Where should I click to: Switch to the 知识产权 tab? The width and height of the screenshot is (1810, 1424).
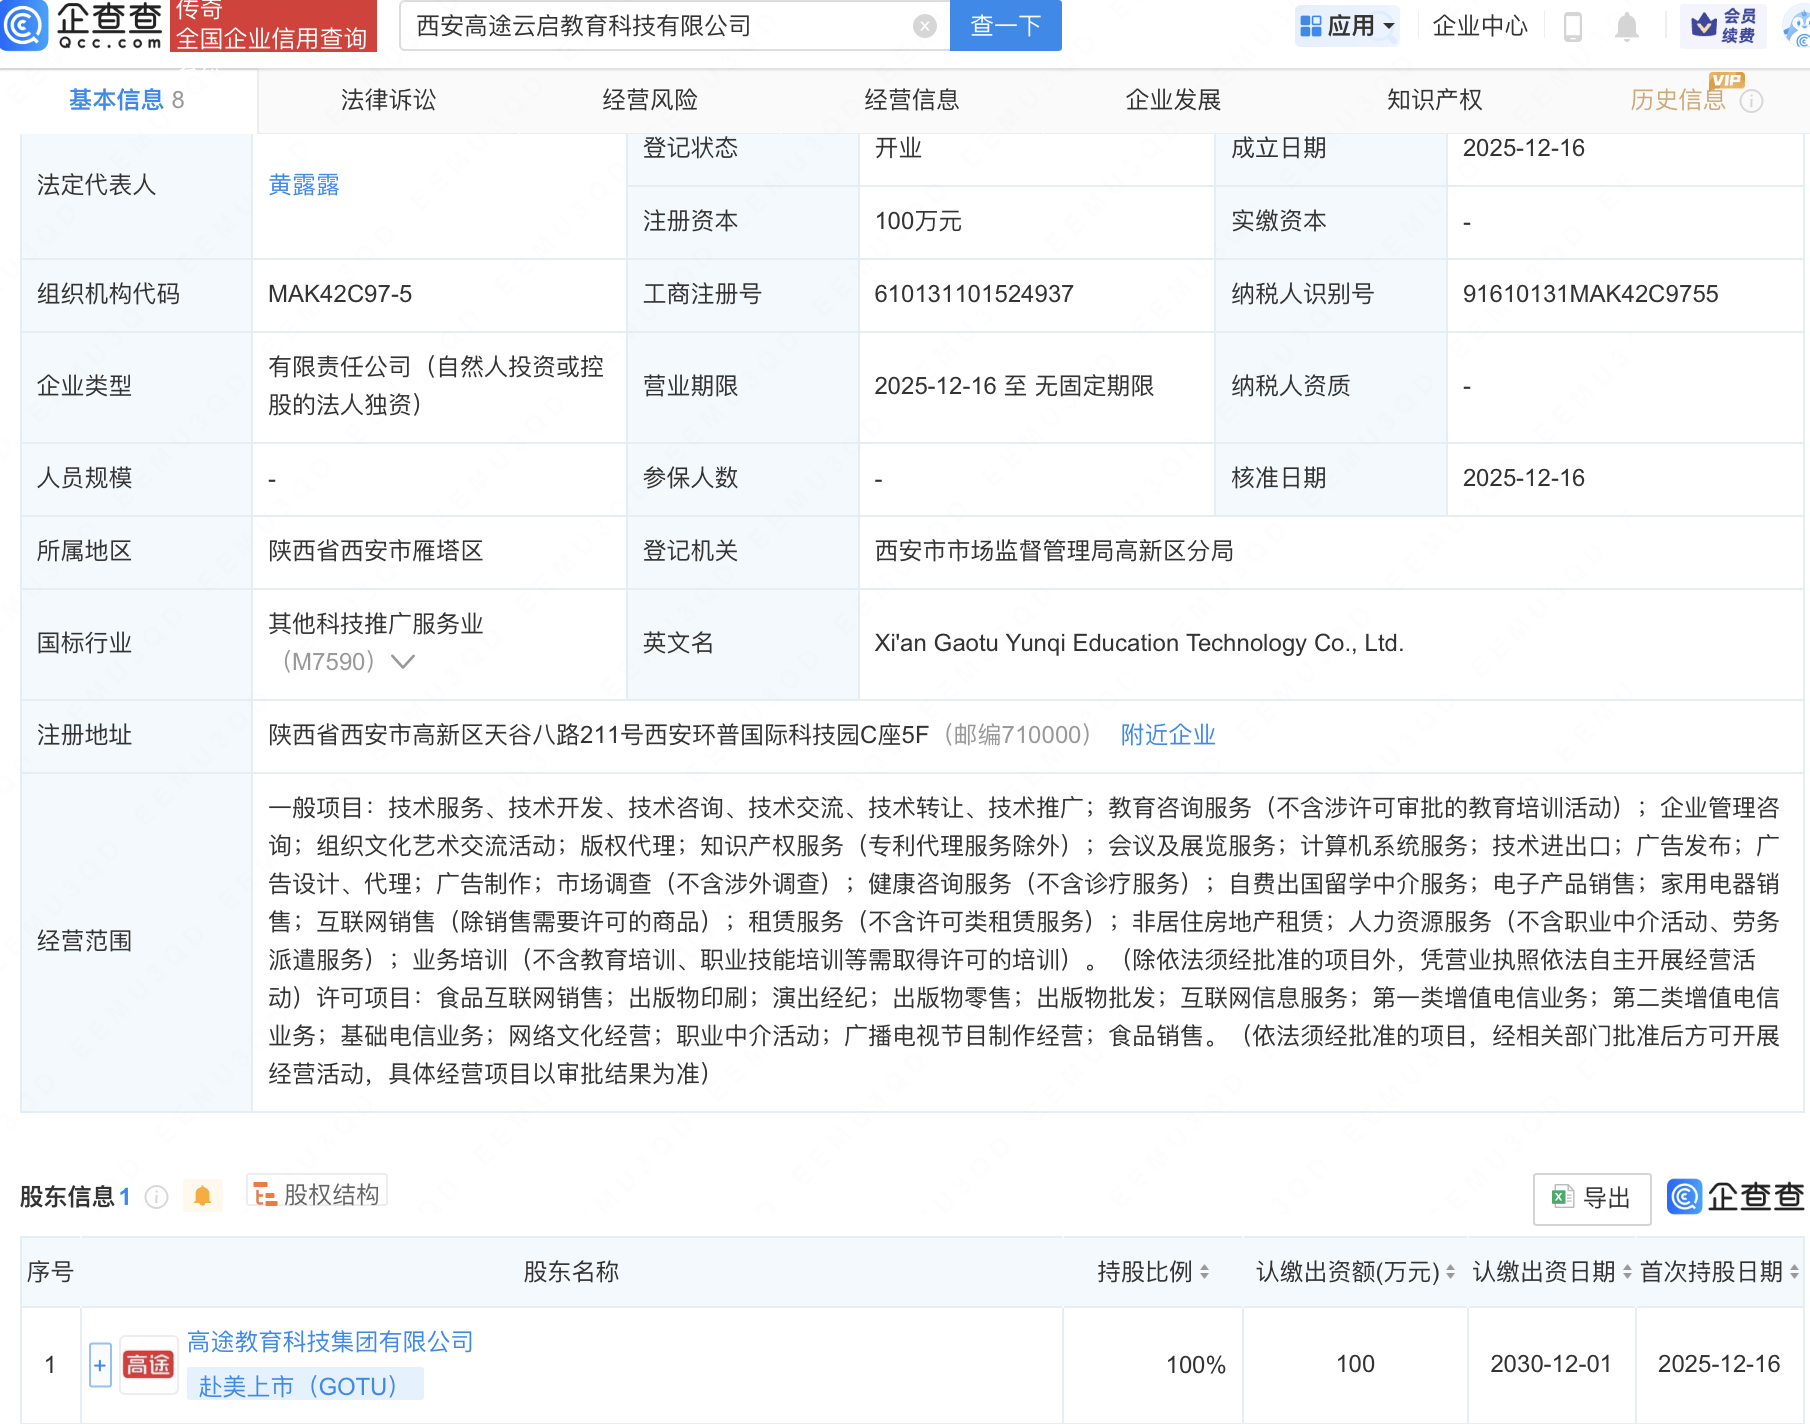[x=1434, y=100]
